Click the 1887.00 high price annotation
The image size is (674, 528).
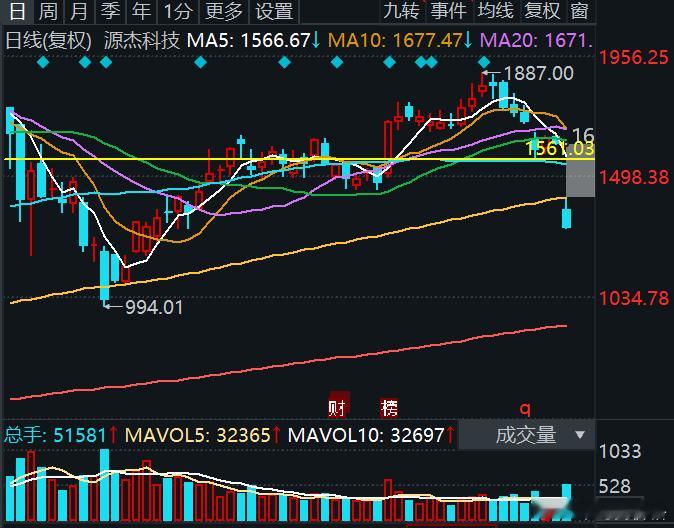point(538,73)
